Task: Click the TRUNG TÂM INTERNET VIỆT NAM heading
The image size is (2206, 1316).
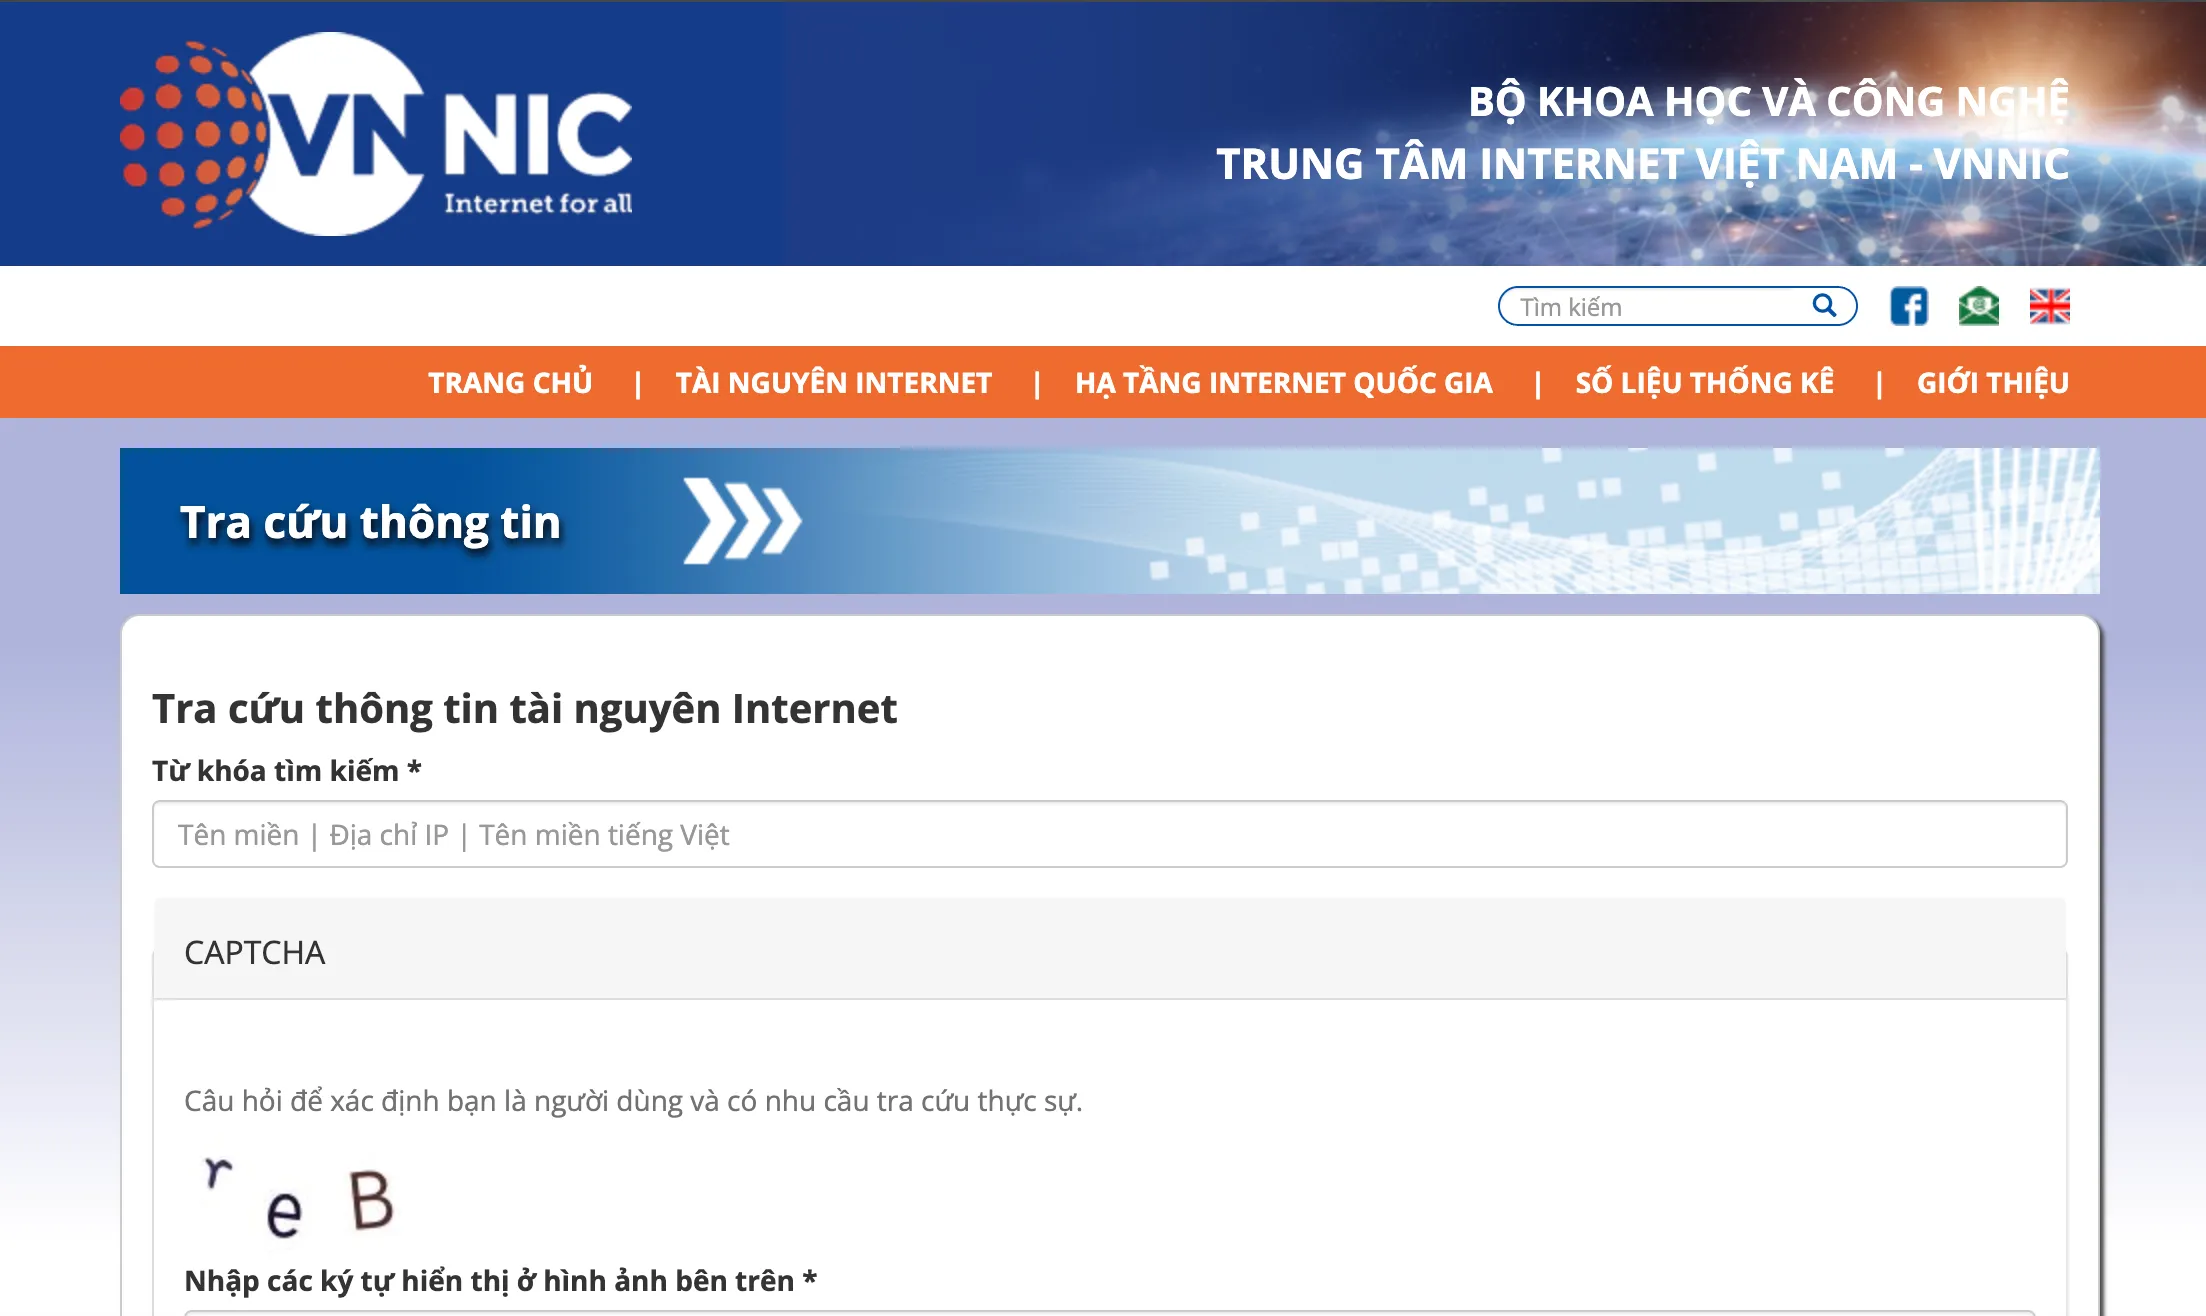Action: tap(1645, 164)
